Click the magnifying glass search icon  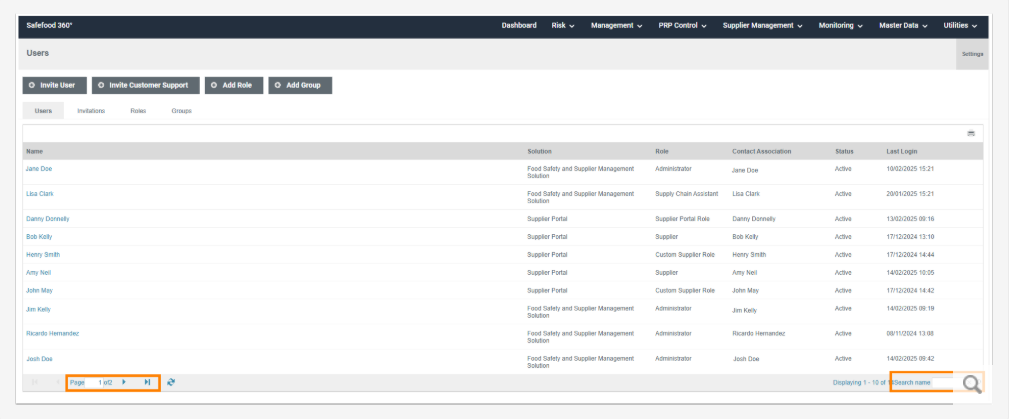pos(970,383)
